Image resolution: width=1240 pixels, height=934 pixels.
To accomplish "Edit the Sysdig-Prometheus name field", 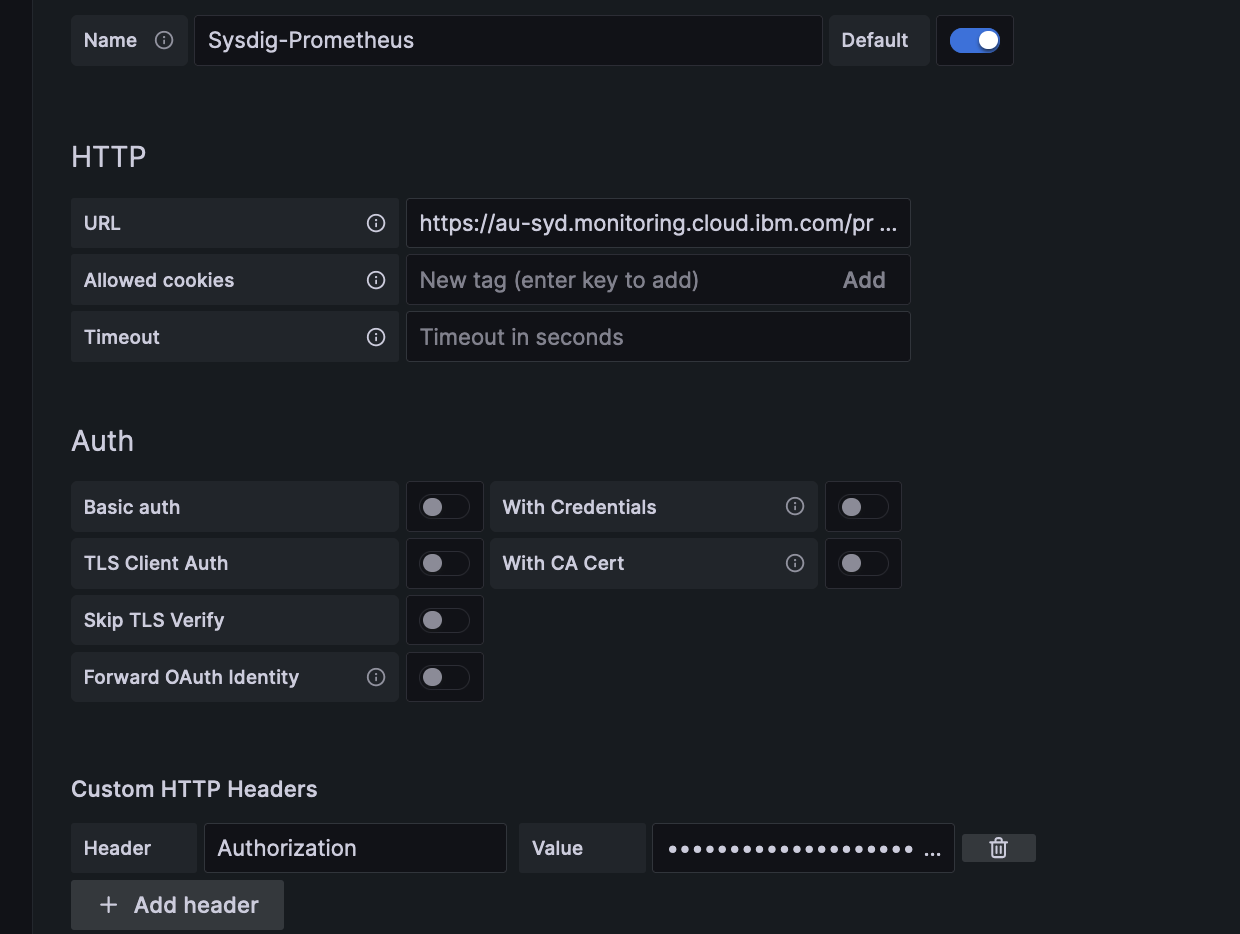I will click(x=508, y=40).
